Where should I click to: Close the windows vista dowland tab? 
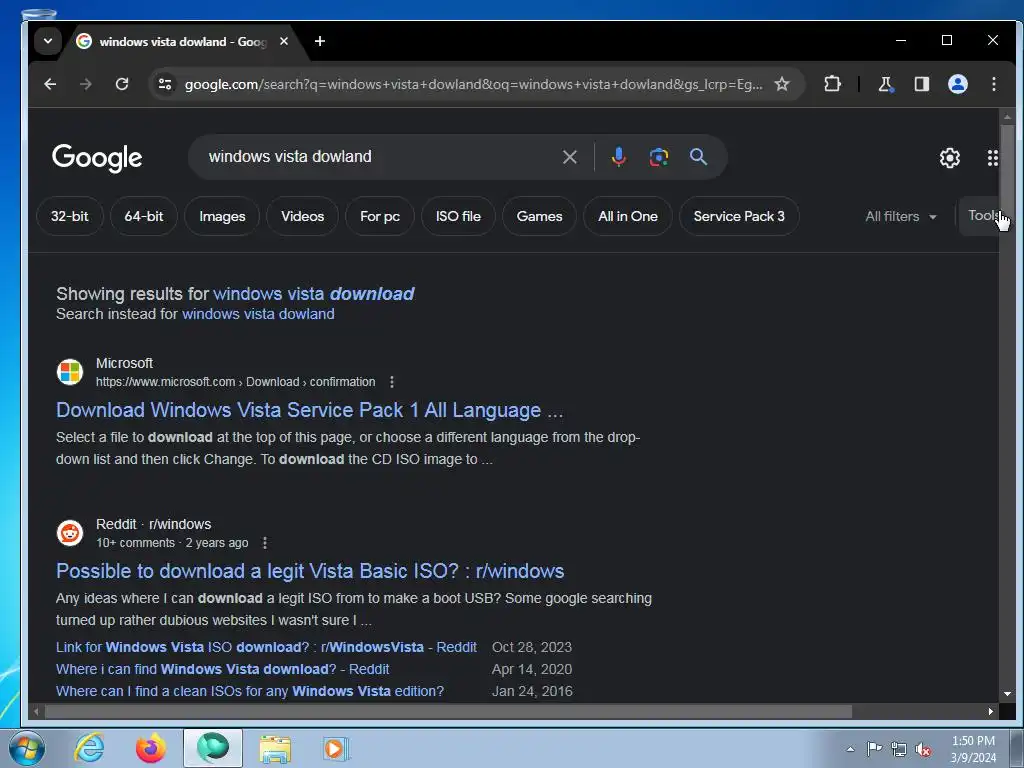coord(284,41)
